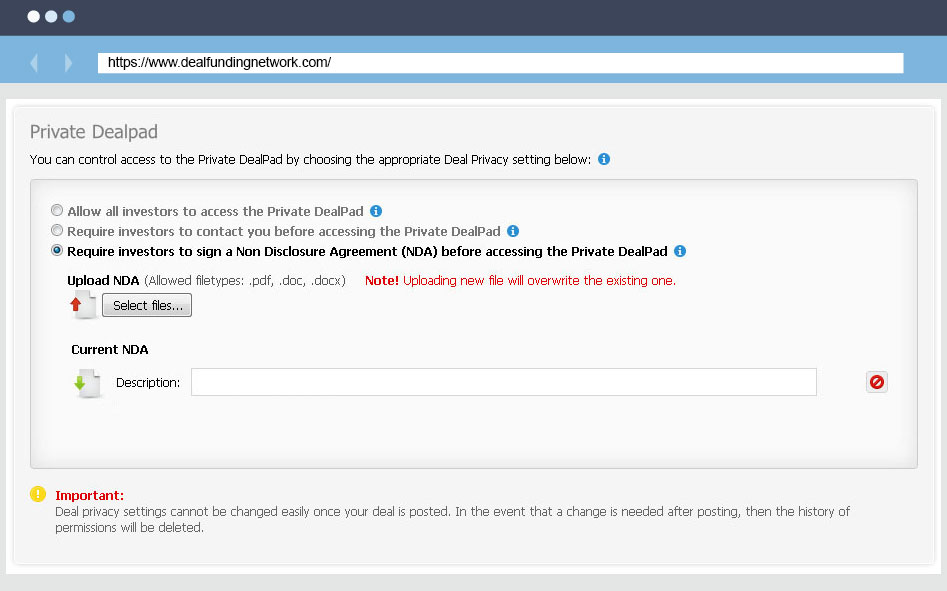The width and height of the screenshot is (947, 591).
Task: Select the 'Require investors to sign NDA' radio
Action: (x=57, y=251)
